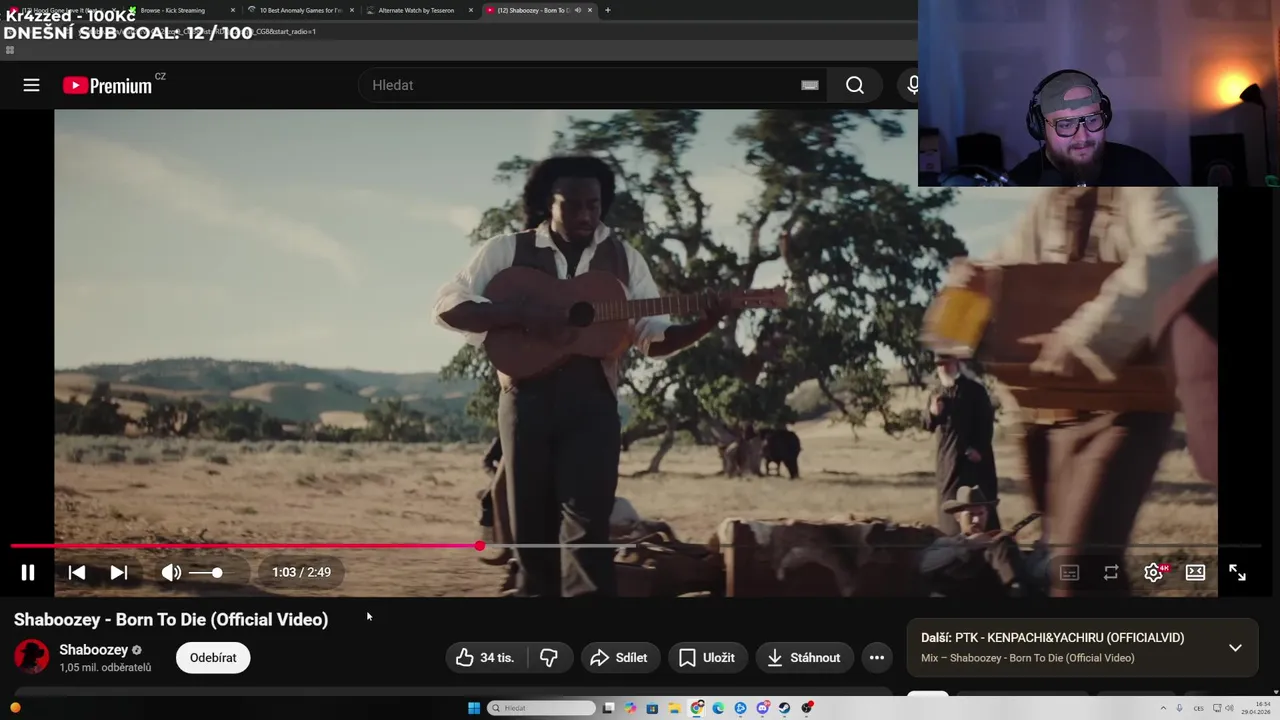Open the Windows Start menu
Image resolution: width=1280 pixels, height=720 pixels.
tap(474, 708)
